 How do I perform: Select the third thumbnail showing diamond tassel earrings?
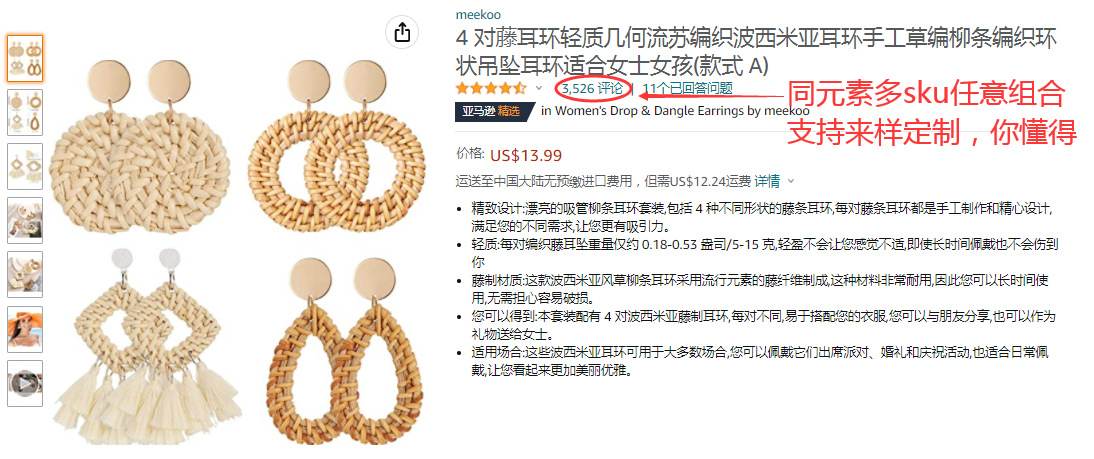click(x=25, y=166)
